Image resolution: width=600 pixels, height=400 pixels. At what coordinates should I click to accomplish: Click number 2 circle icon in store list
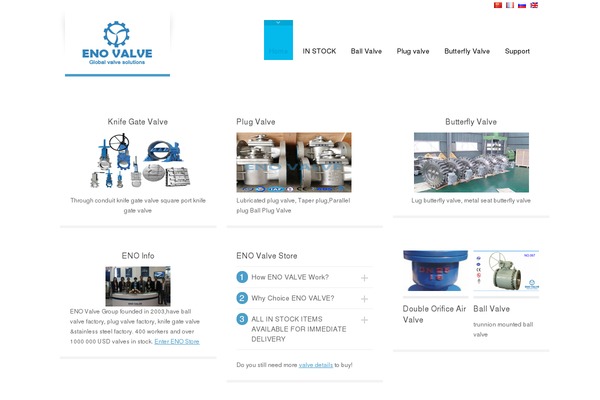[242, 298]
